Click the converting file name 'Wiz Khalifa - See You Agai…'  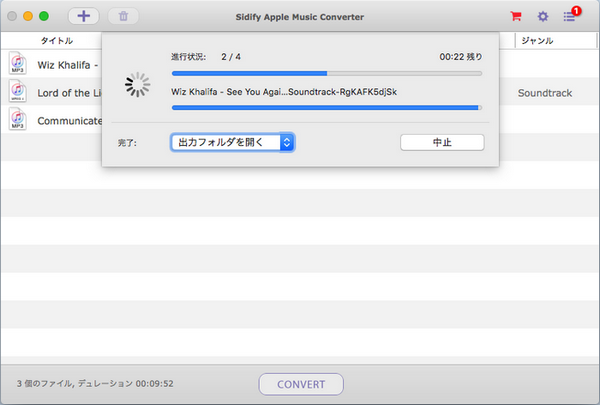coord(284,92)
